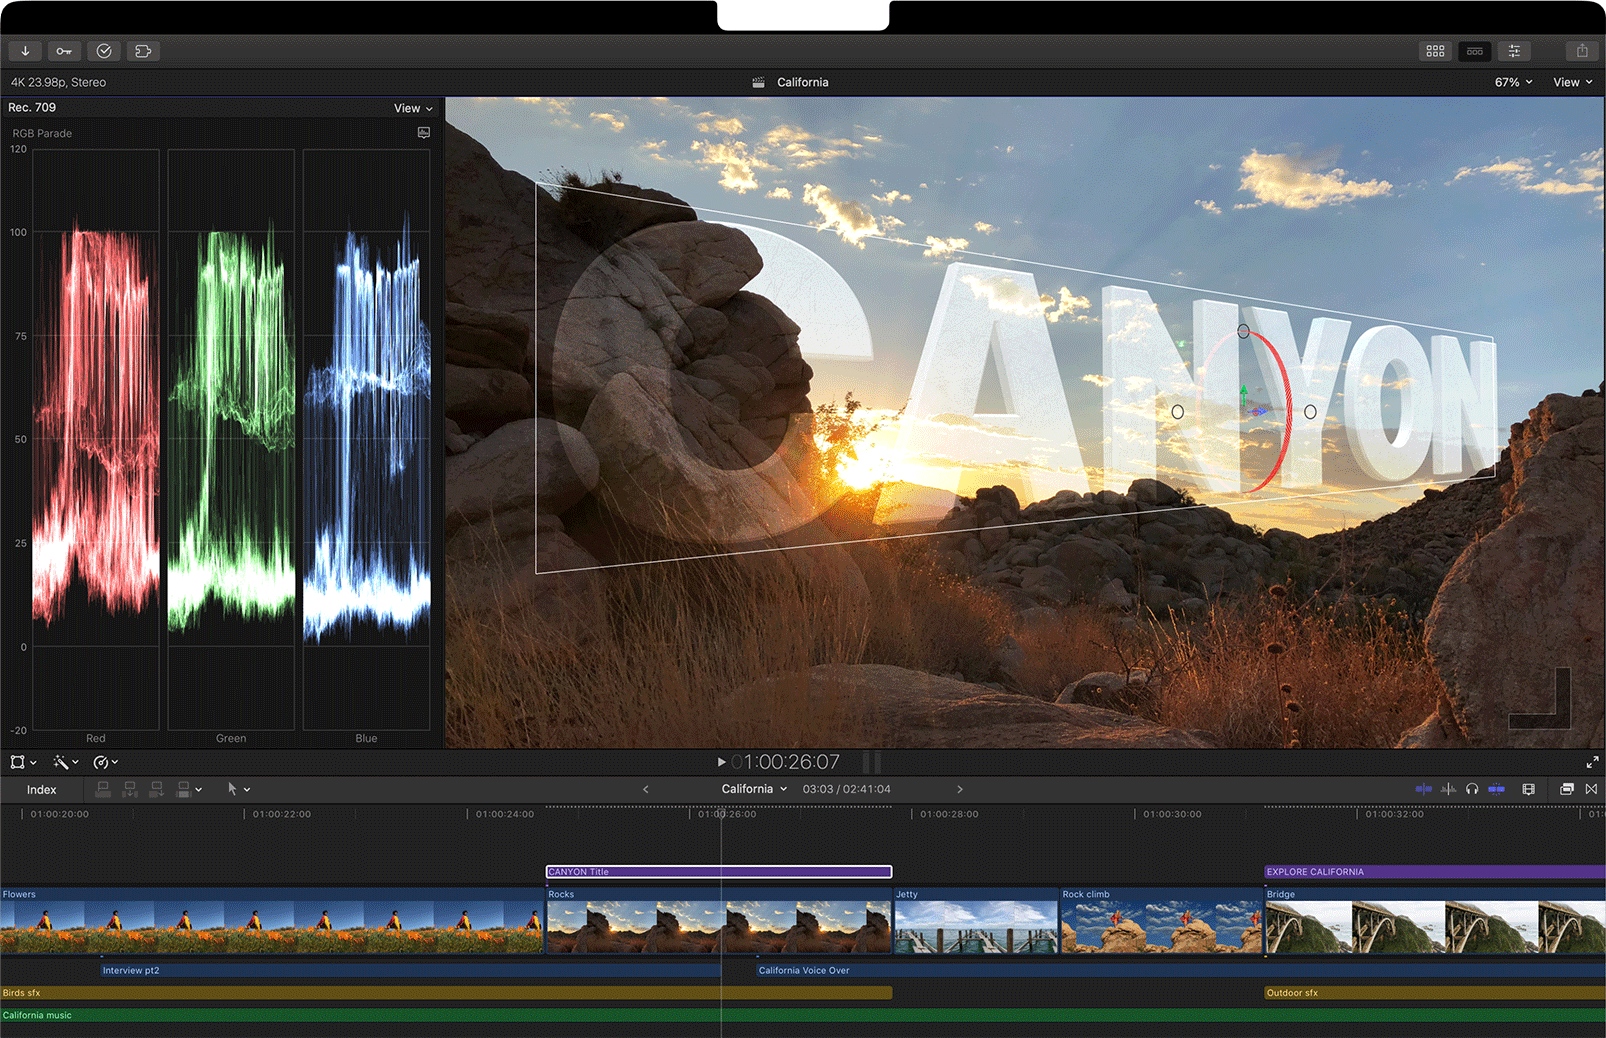Open the Select arrow tool menu
Viewport: 1606px width, 1038px height.
(238, 789)
